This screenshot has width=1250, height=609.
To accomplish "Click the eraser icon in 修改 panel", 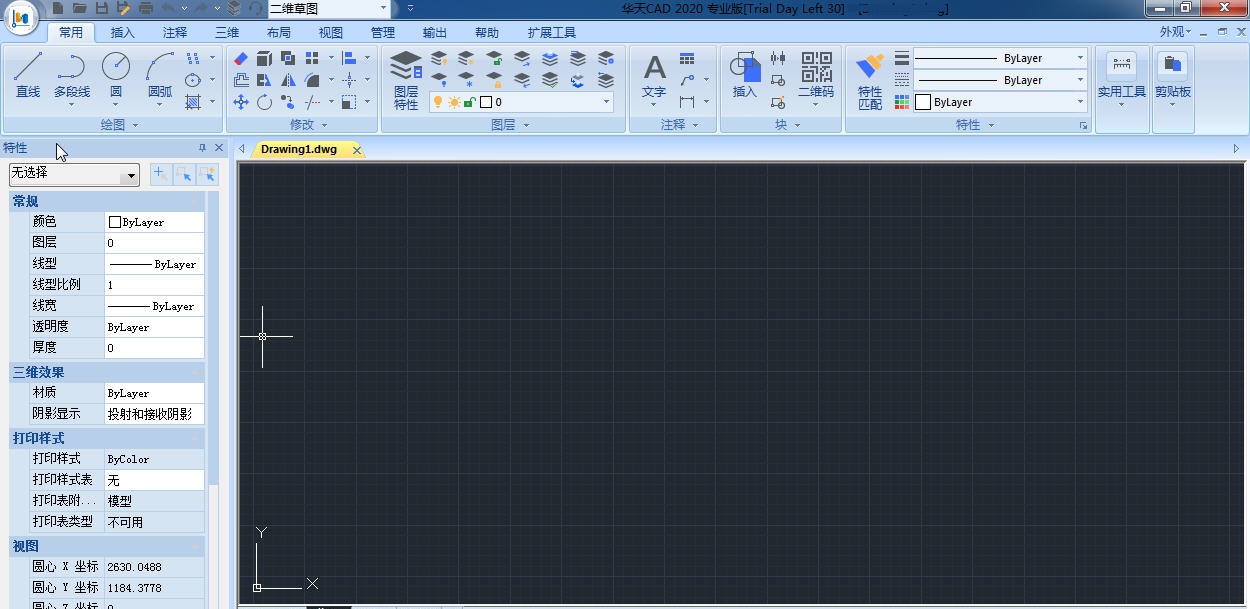I will [241, 58].
